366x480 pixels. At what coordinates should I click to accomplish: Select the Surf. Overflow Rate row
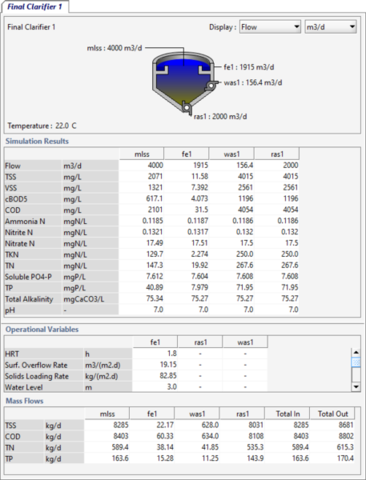(x=136, y=365)
